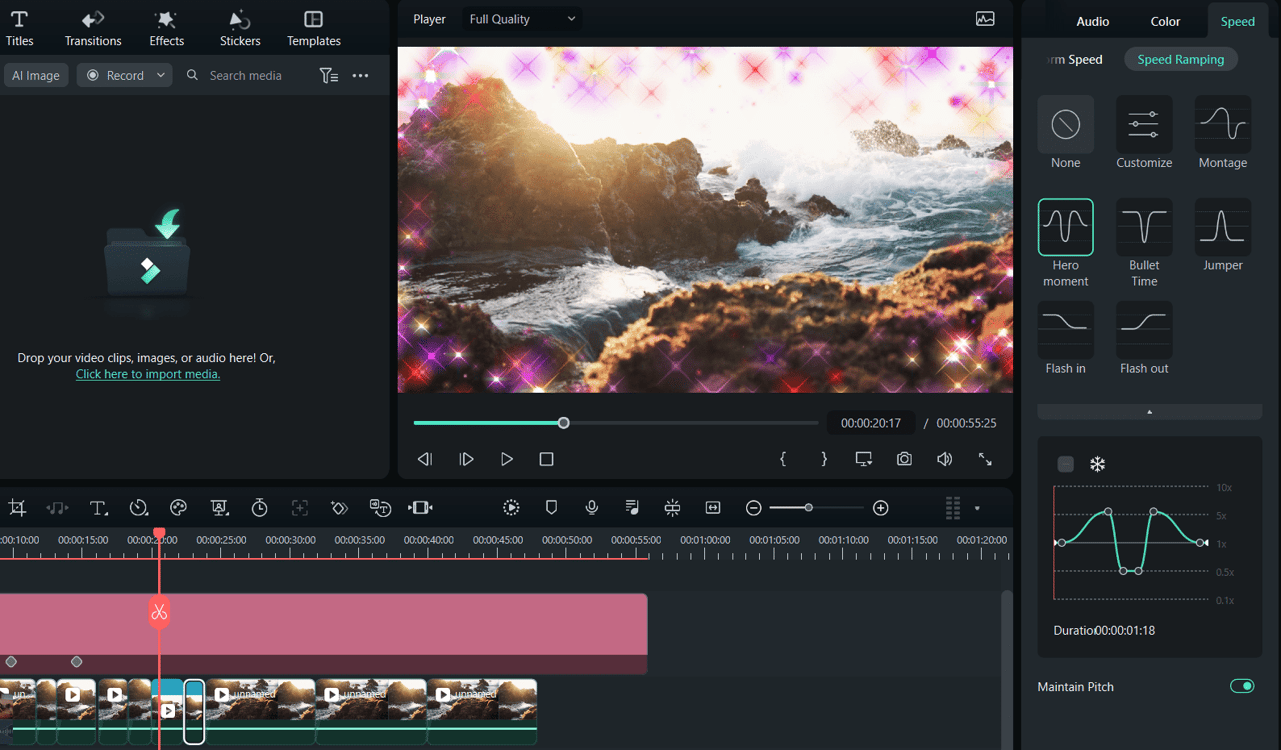Open the Audio tab
The width and height of the screenshot is (1281, 750).
[1092, 20]
